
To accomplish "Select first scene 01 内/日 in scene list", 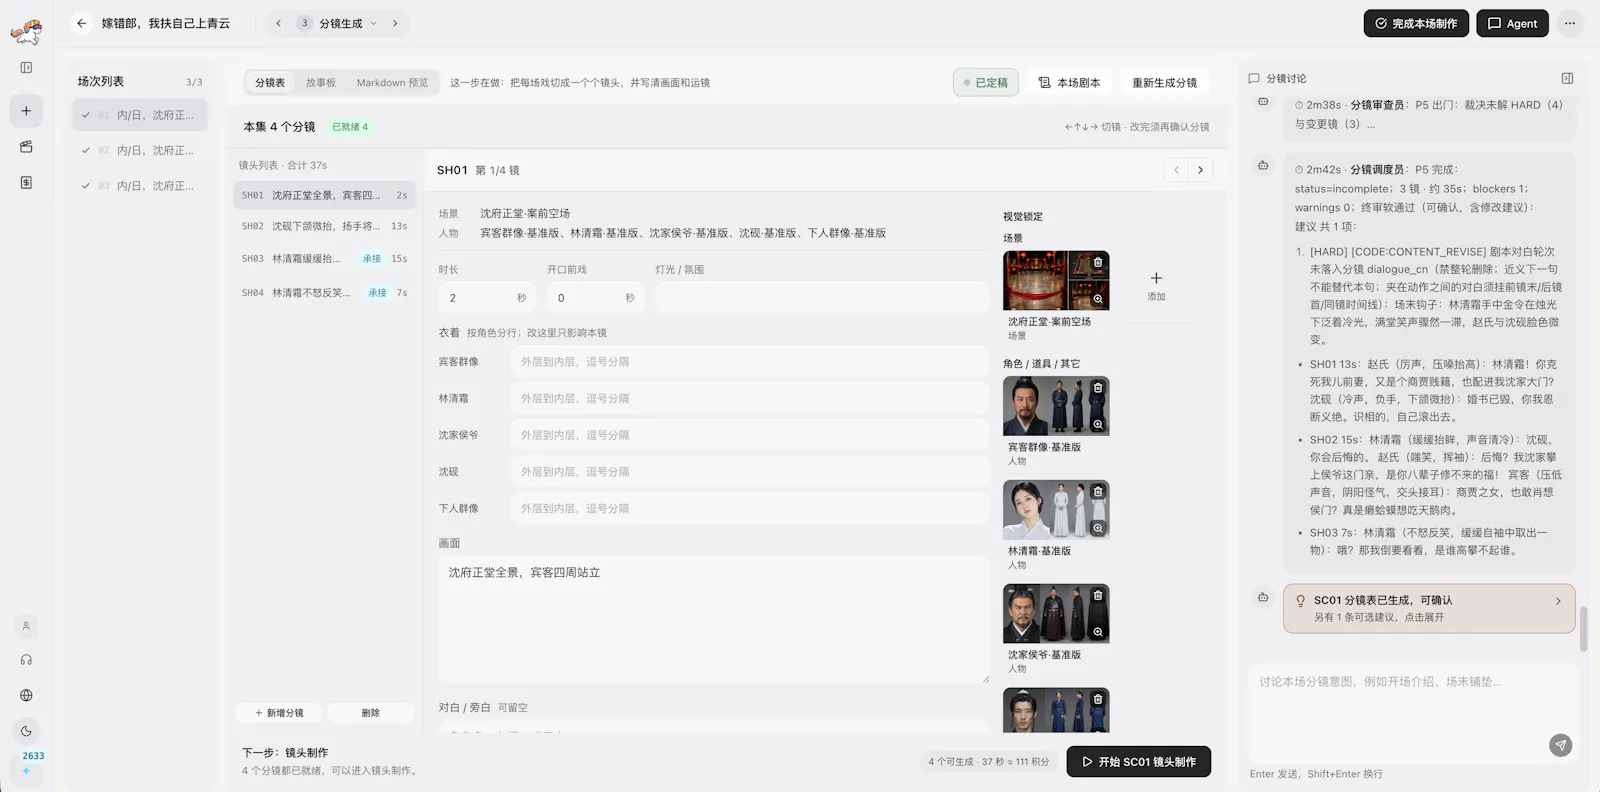I will click(x=140, y=115).
